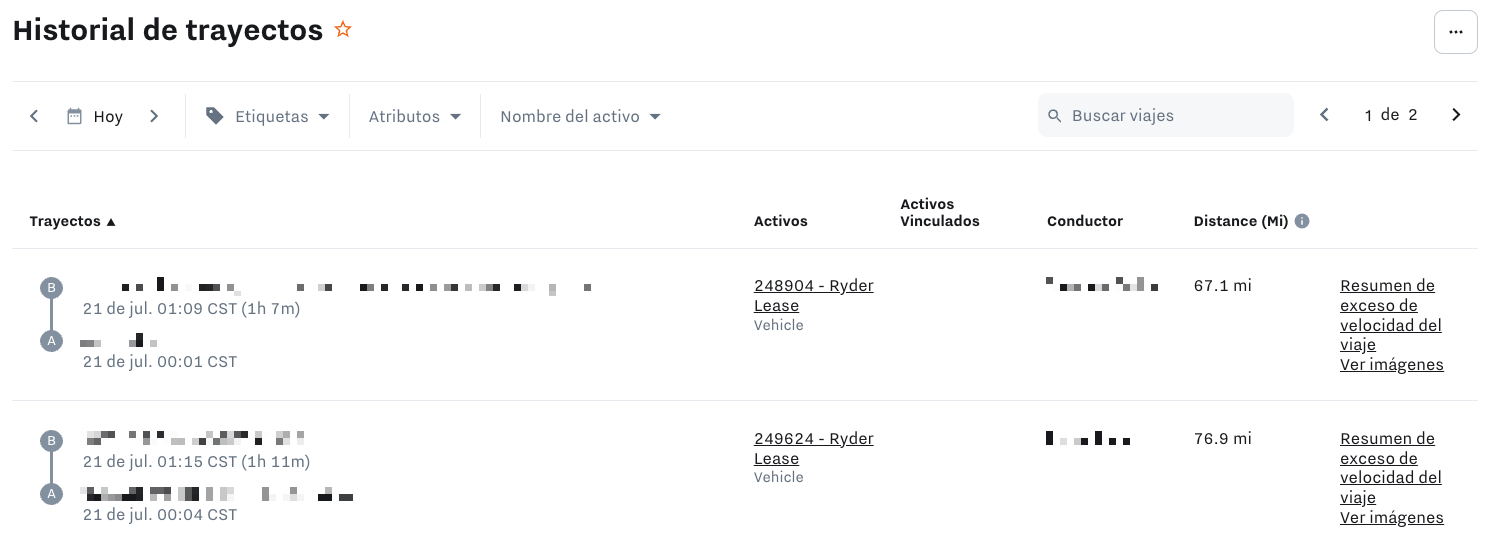Open asset 249624 - Ryder Lease

click(813, 448)
